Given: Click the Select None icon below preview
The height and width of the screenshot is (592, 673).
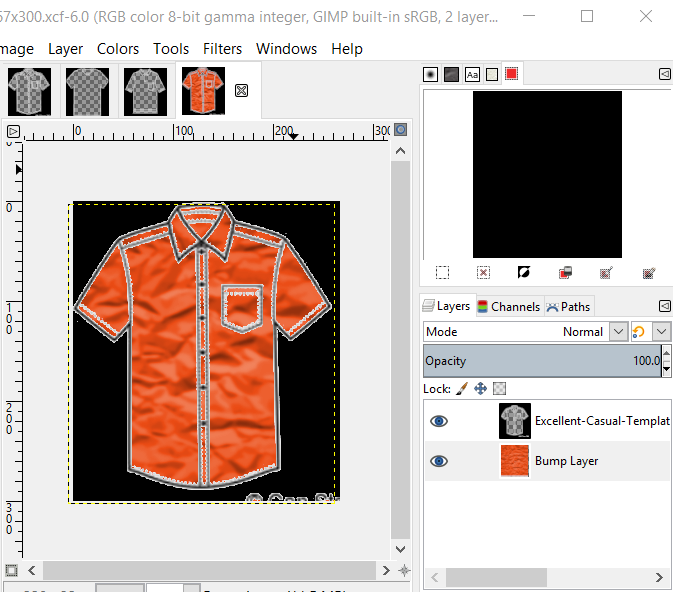Looking at the screenshot, I should pos(483,273).
